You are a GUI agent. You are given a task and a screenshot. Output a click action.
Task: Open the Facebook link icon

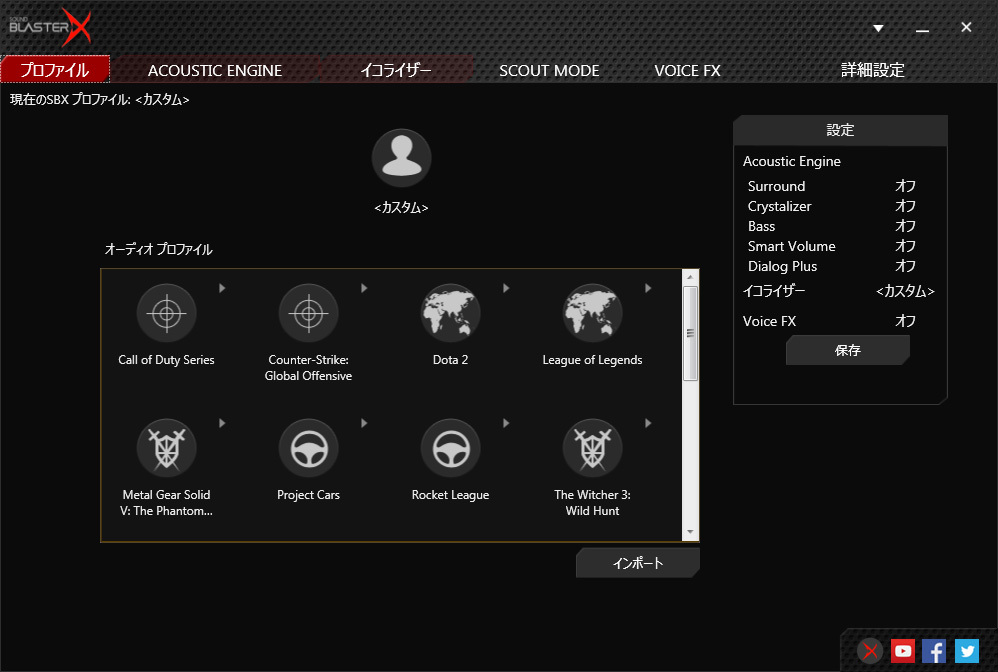934,651
